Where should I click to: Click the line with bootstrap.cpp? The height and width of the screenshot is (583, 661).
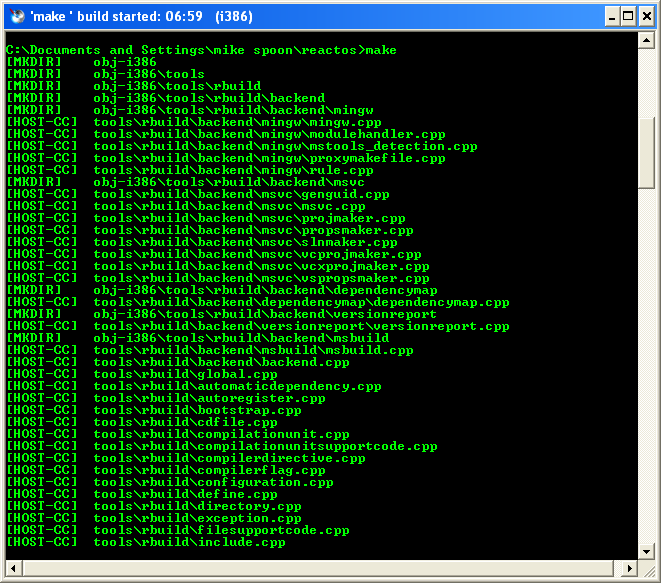154,411
